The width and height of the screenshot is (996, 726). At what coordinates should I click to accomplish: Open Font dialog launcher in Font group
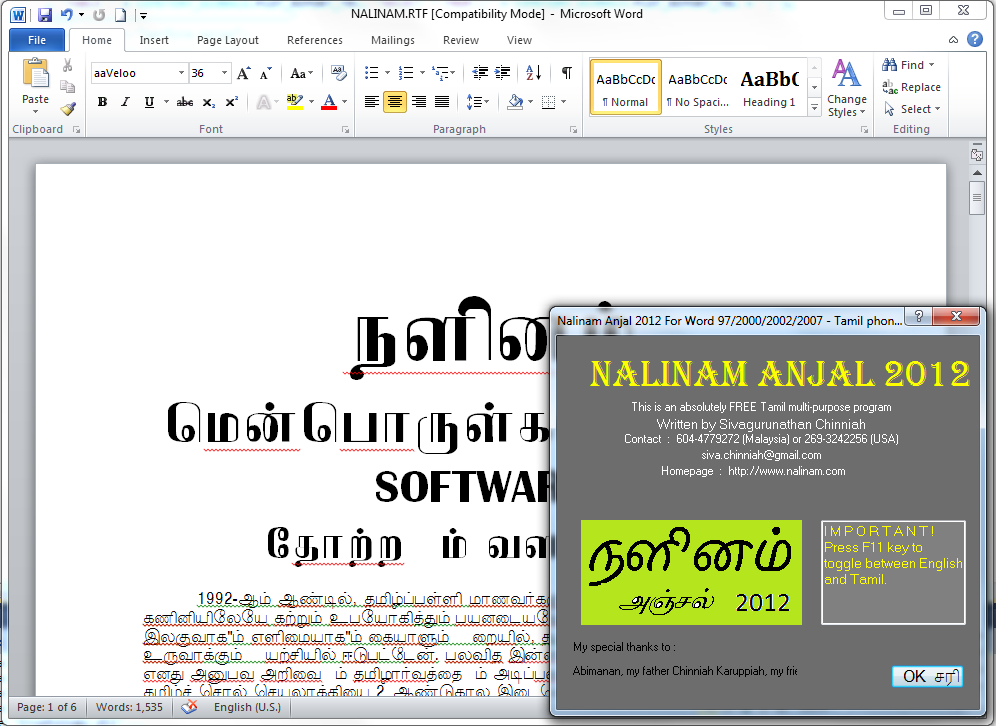point(346,130)
